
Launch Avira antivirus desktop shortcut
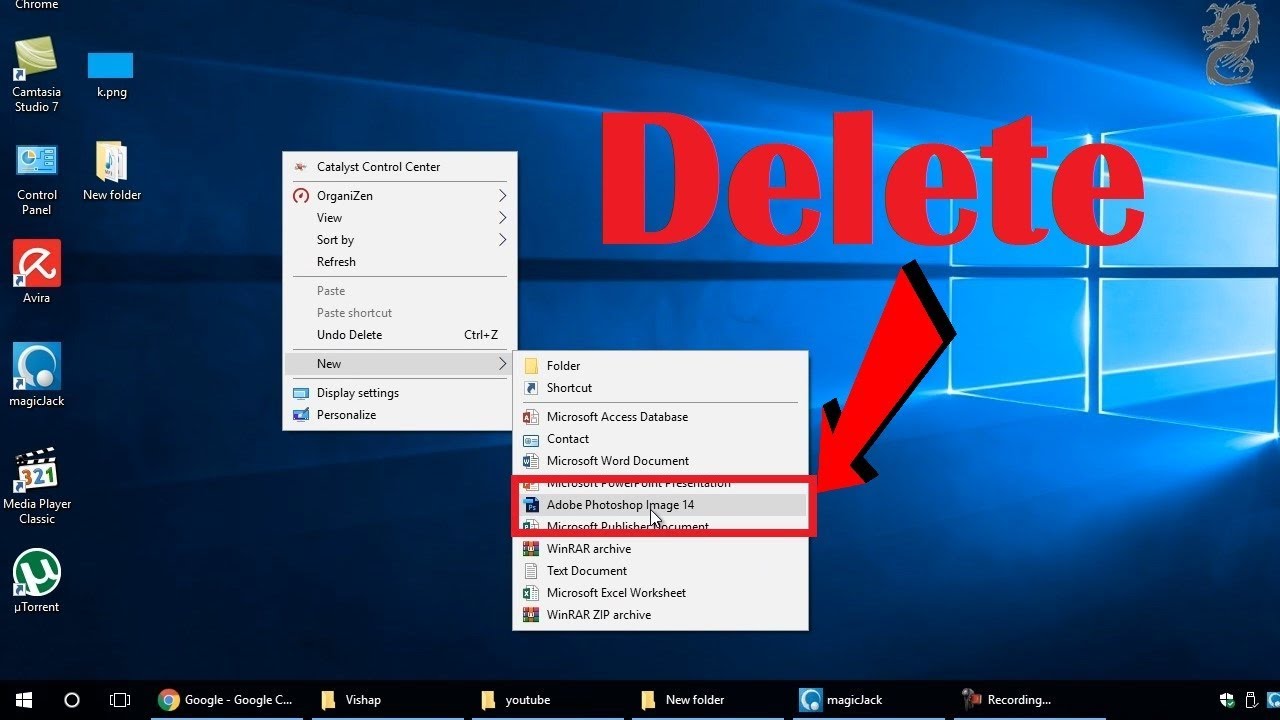[x=37, y=272]
